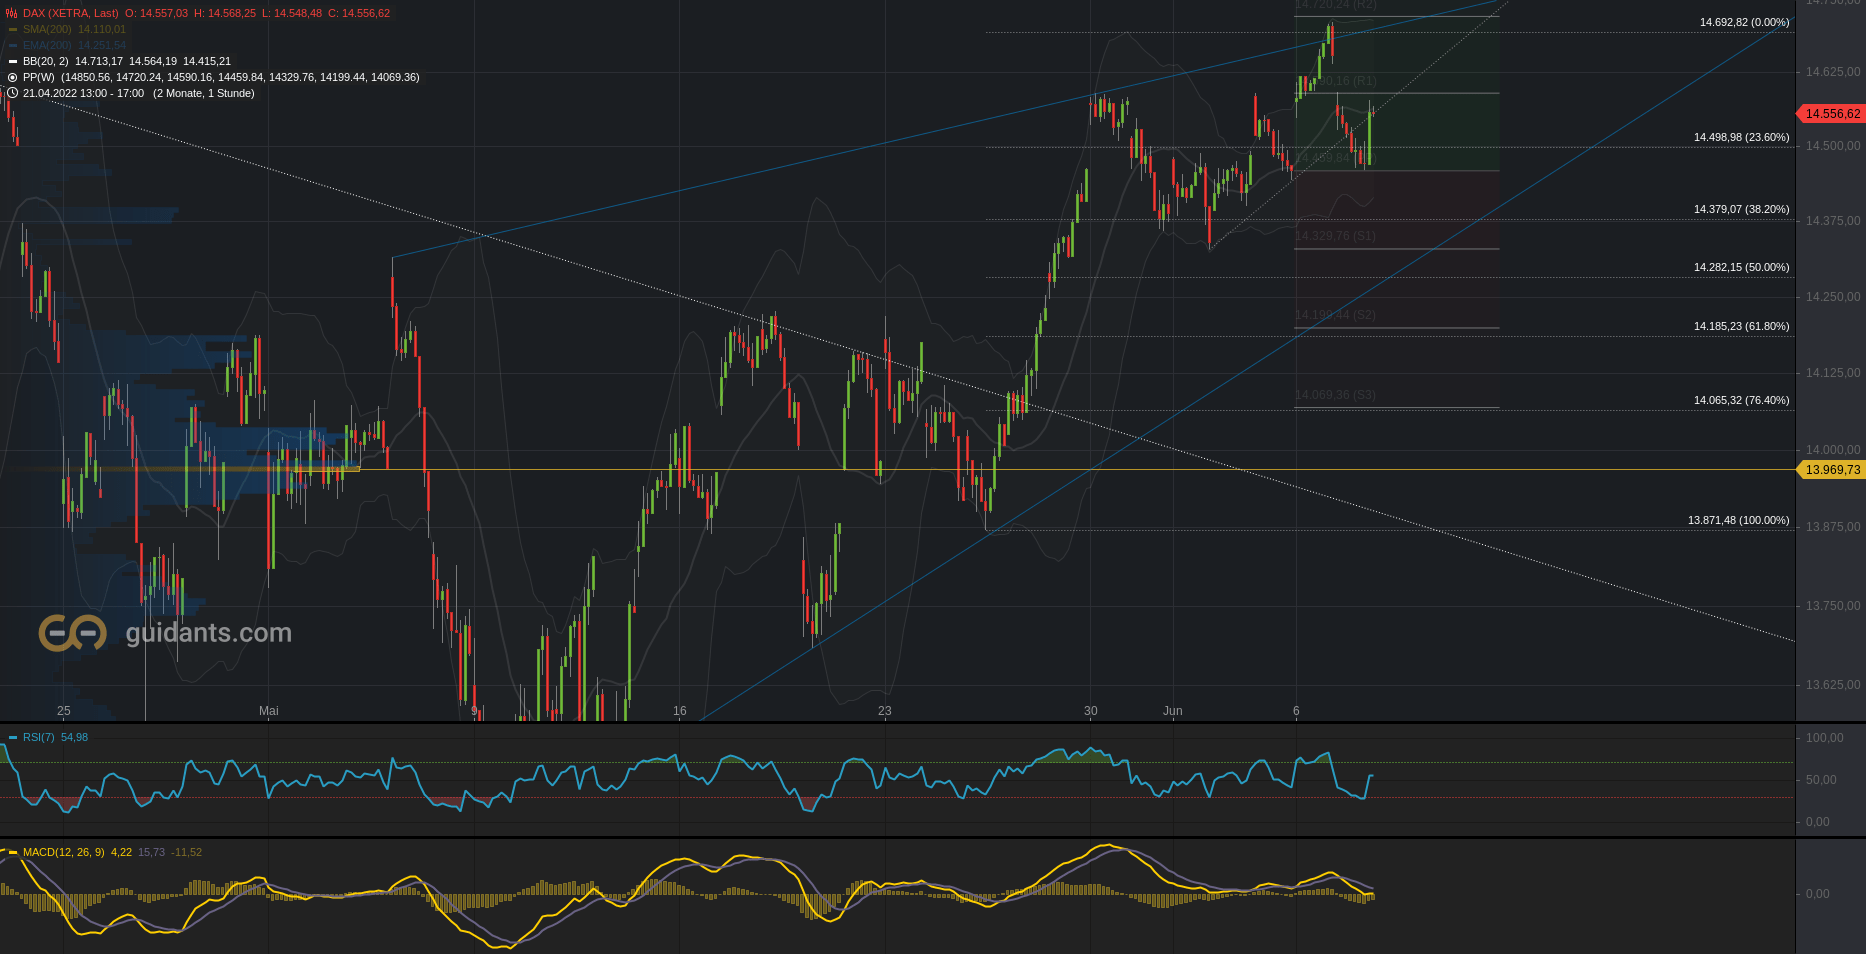The width and height of the screenshot is (1866, 954).
Task: Click the RSI(7) blue line marker
Action: point(13,737)
